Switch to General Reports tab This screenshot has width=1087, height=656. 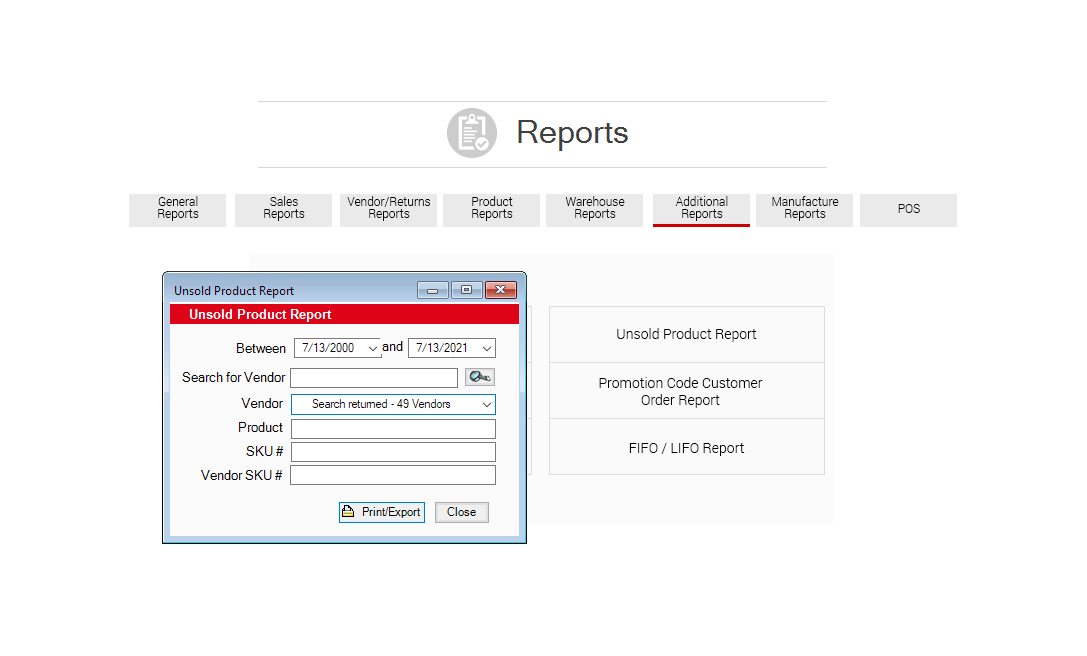click(178, 209)
